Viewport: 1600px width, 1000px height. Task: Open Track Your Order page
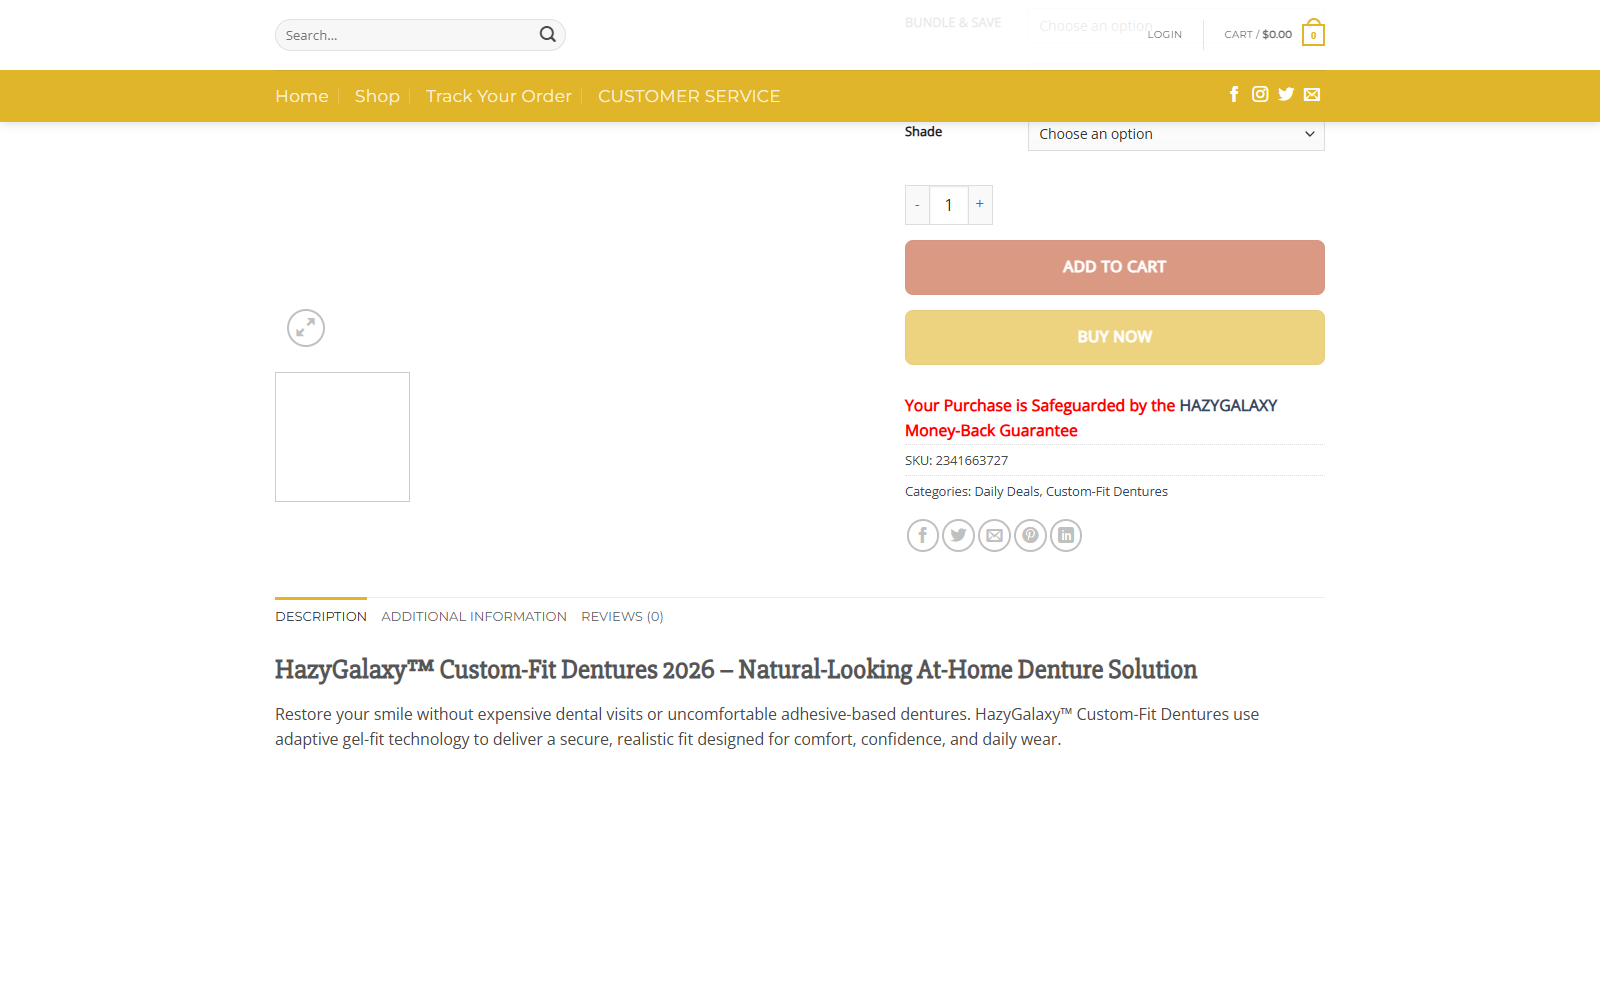499,96
